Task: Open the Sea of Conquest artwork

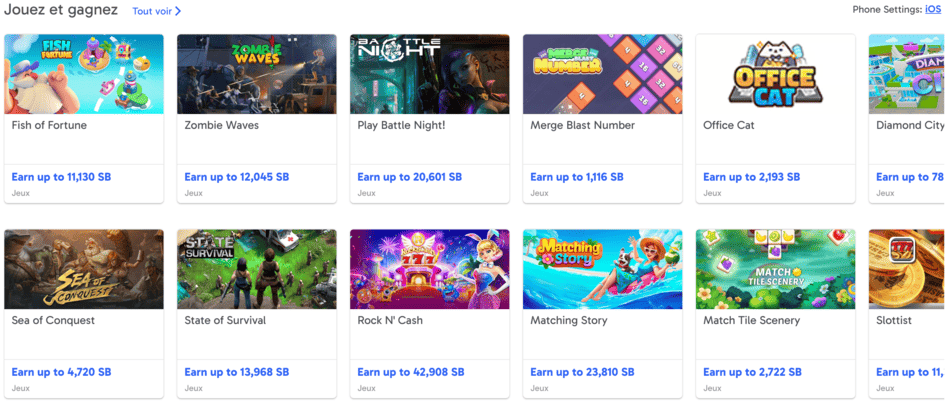Action: (x=84, y=269)
